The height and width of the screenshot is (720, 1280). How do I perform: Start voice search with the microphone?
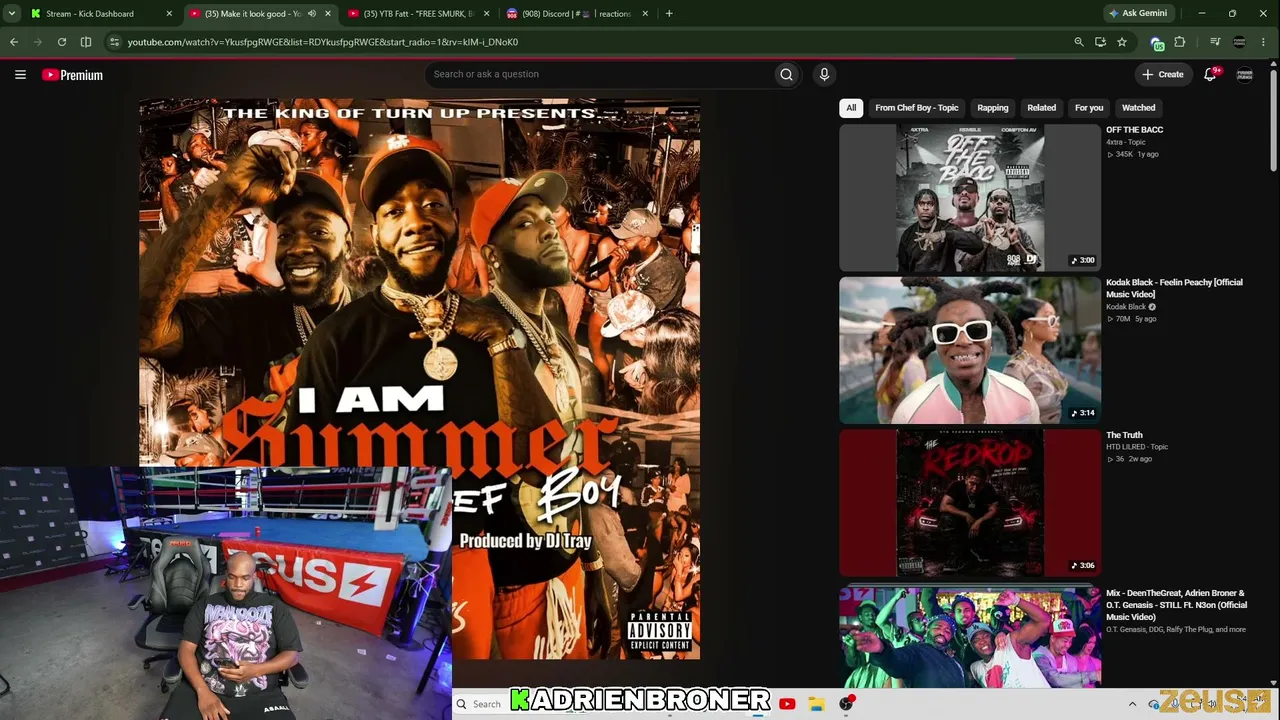coord(824,74)
